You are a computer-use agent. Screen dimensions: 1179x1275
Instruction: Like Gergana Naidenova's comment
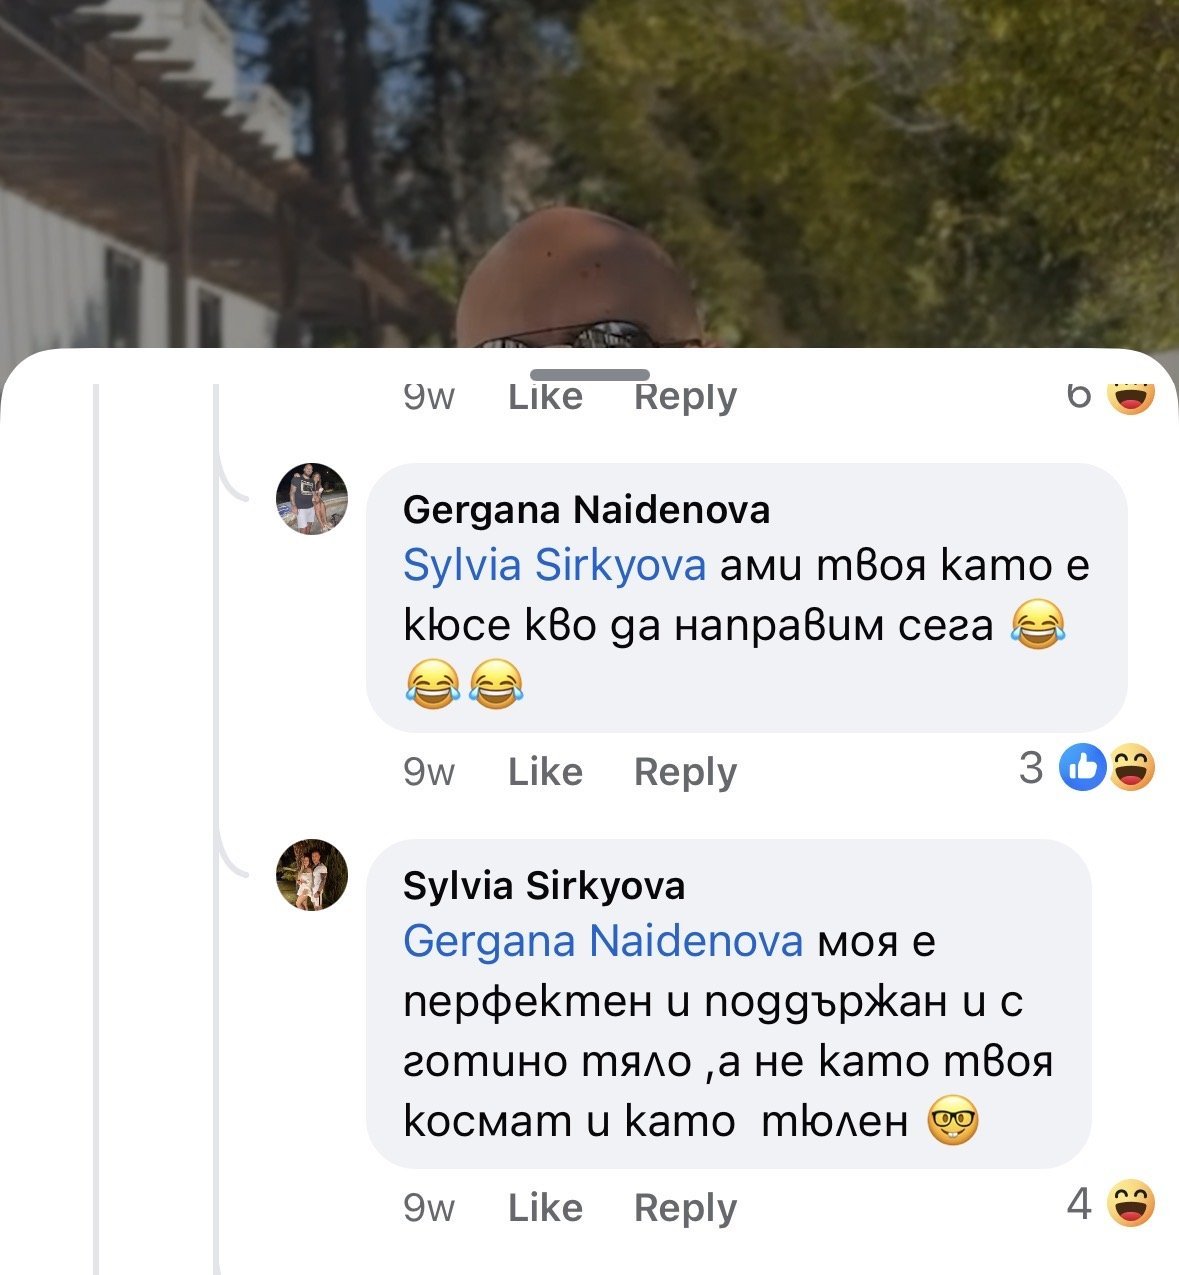(x=545, y=772)
